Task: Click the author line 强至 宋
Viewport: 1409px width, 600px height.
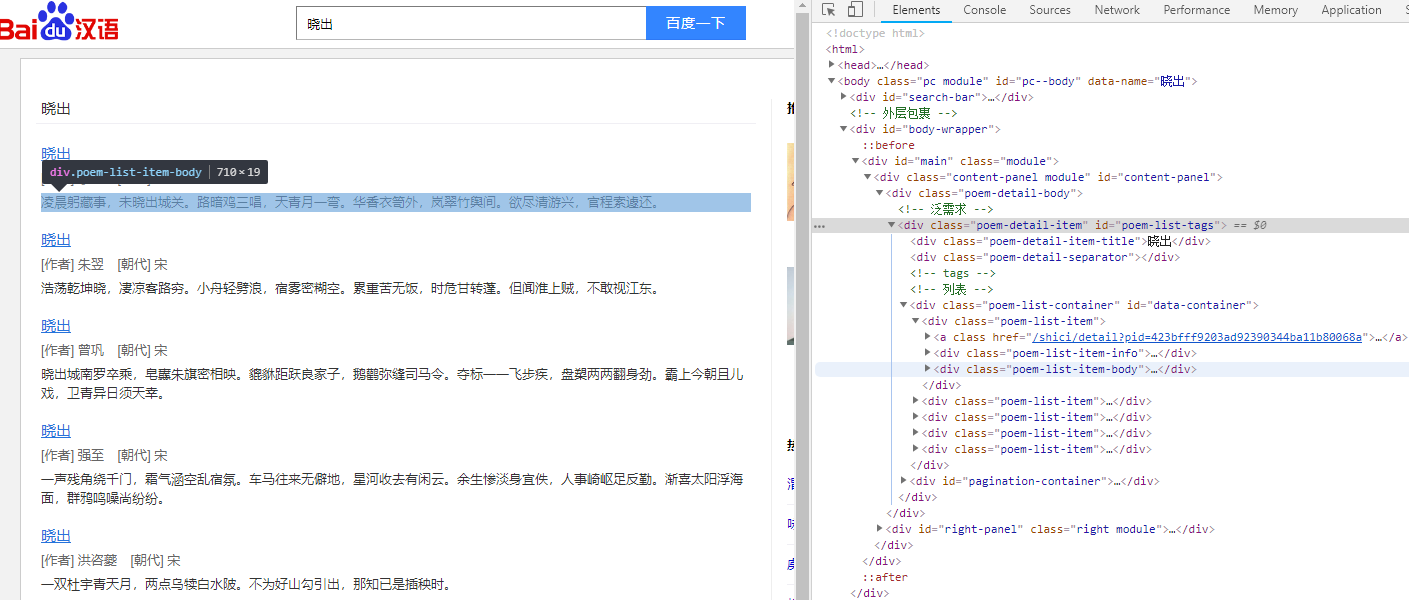Action: click(x=104, y=455)
